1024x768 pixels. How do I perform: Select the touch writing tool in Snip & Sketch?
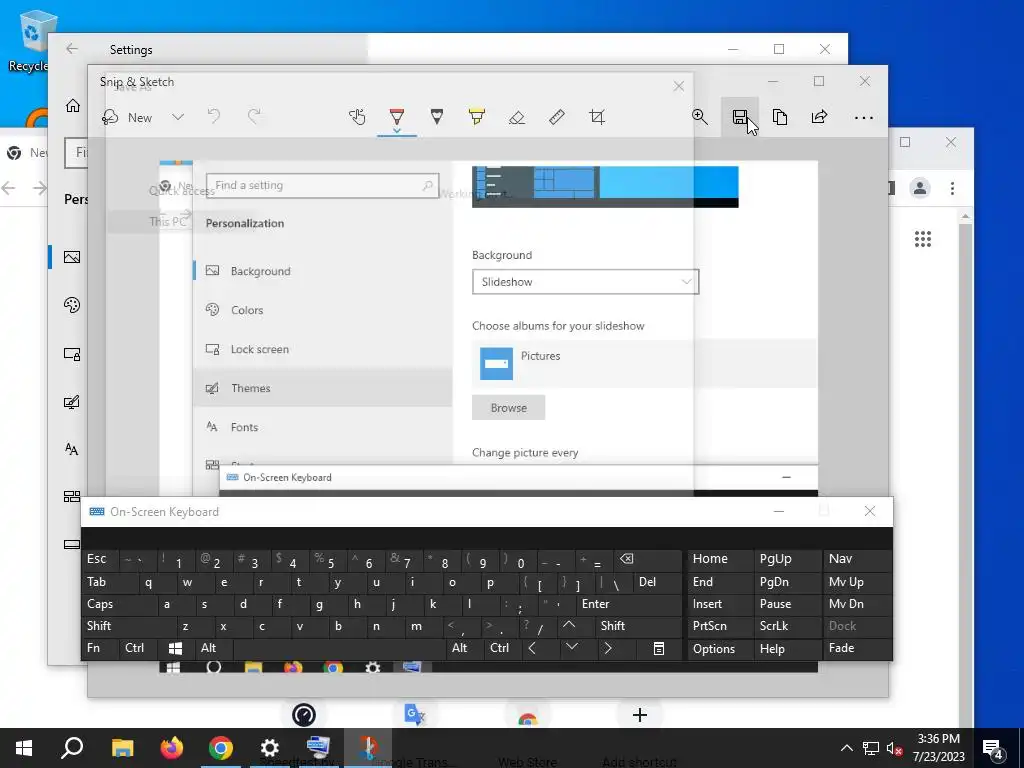[x=357, y=117]
